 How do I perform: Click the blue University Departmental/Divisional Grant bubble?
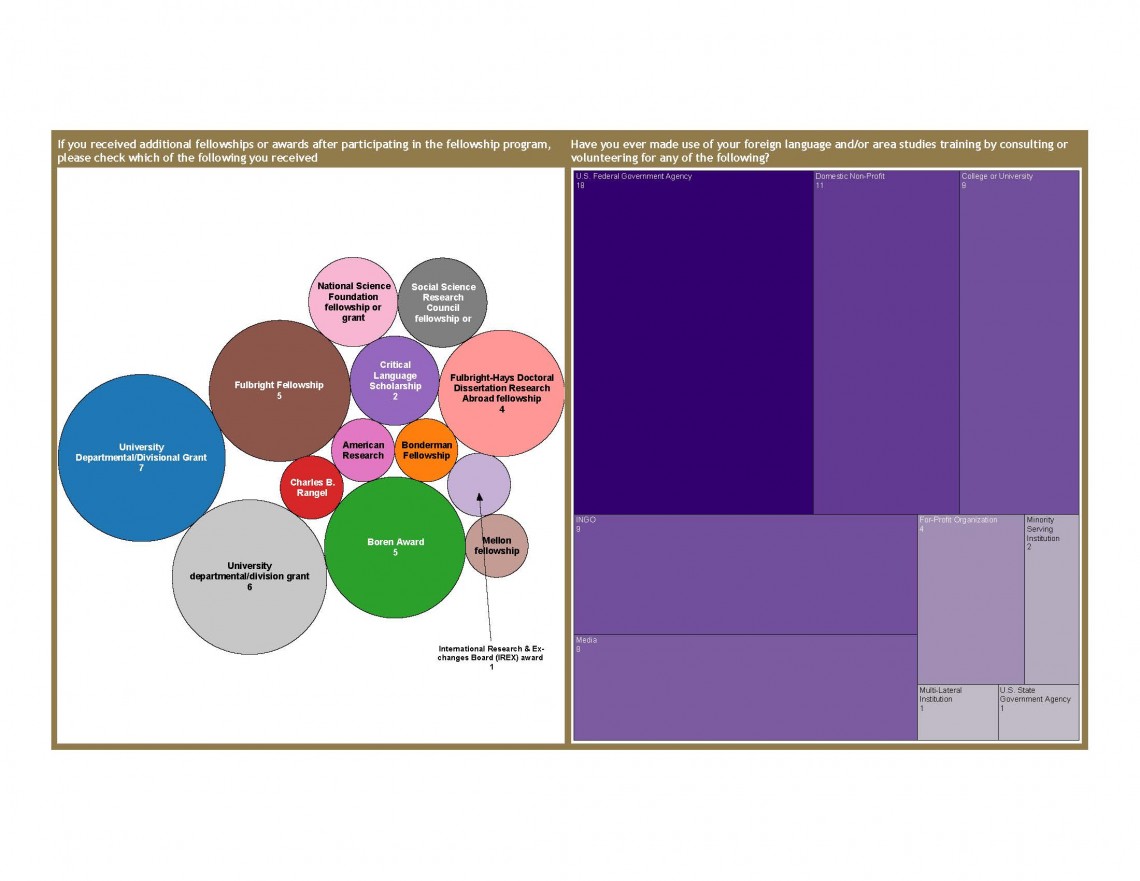click(142, 458)
